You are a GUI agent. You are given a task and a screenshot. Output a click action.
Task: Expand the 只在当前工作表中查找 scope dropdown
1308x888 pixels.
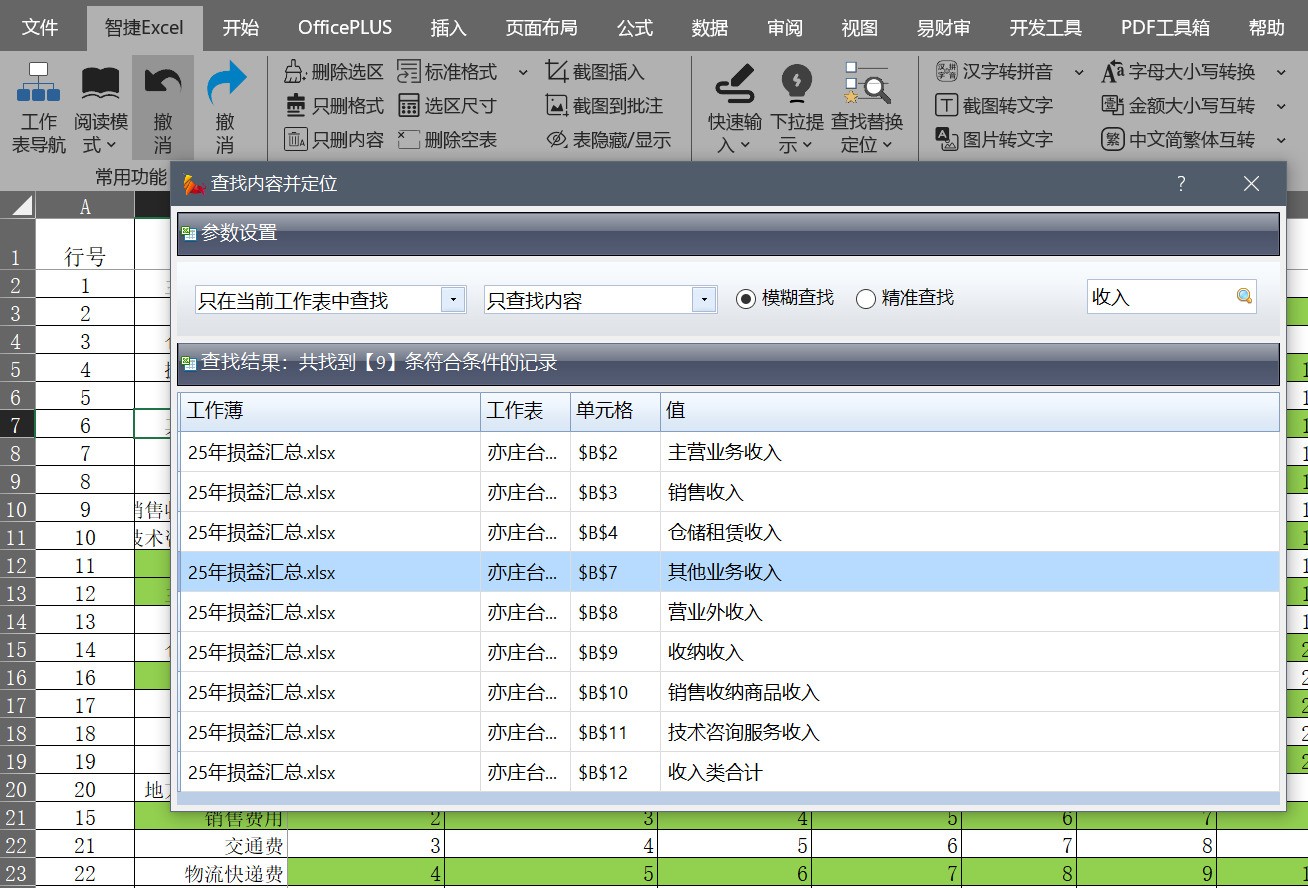click(453, 300)
